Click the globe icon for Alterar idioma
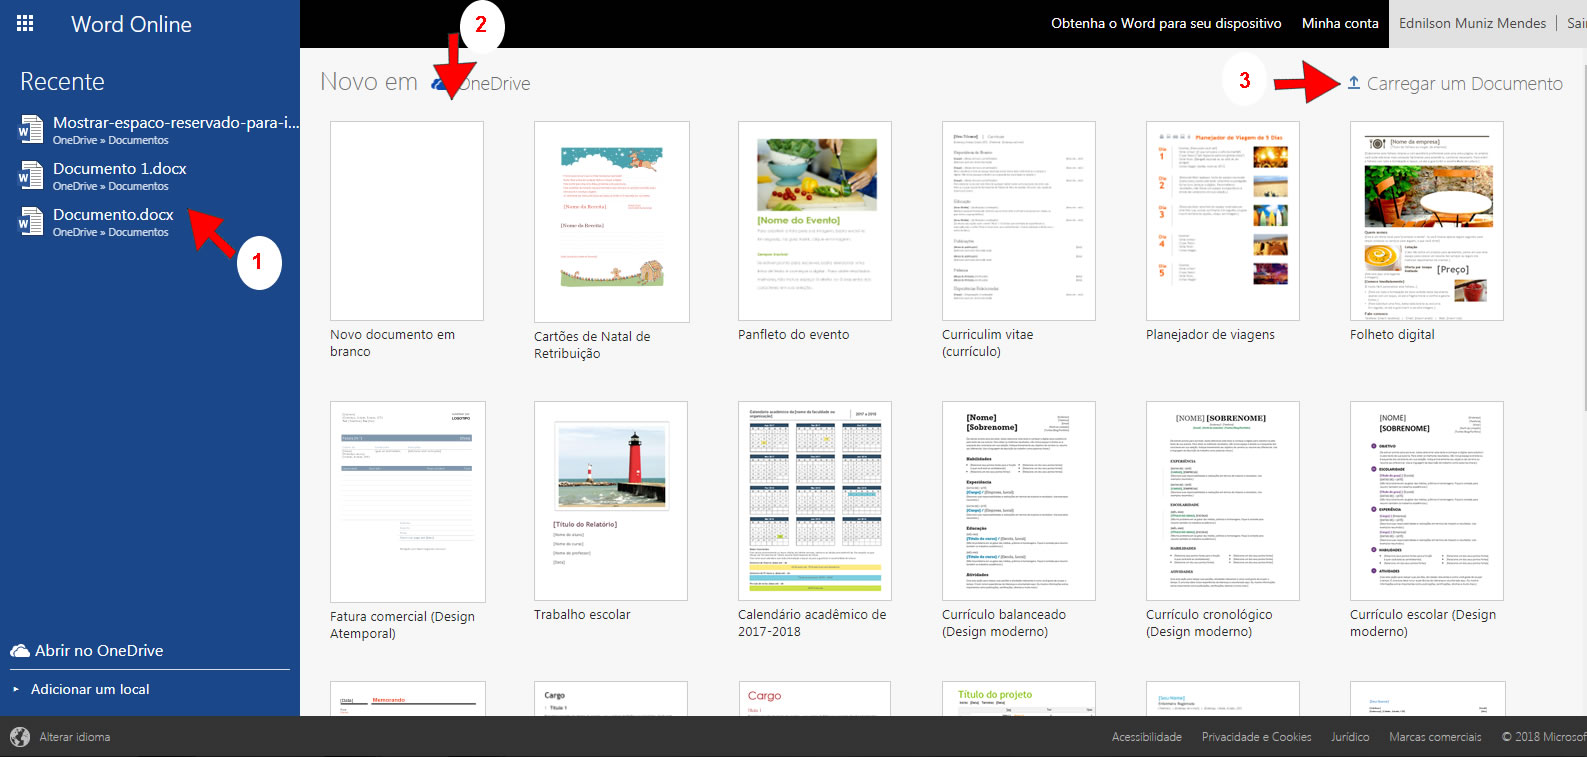The width and height of the screenshot is (1587, 757). click(20, 737)
